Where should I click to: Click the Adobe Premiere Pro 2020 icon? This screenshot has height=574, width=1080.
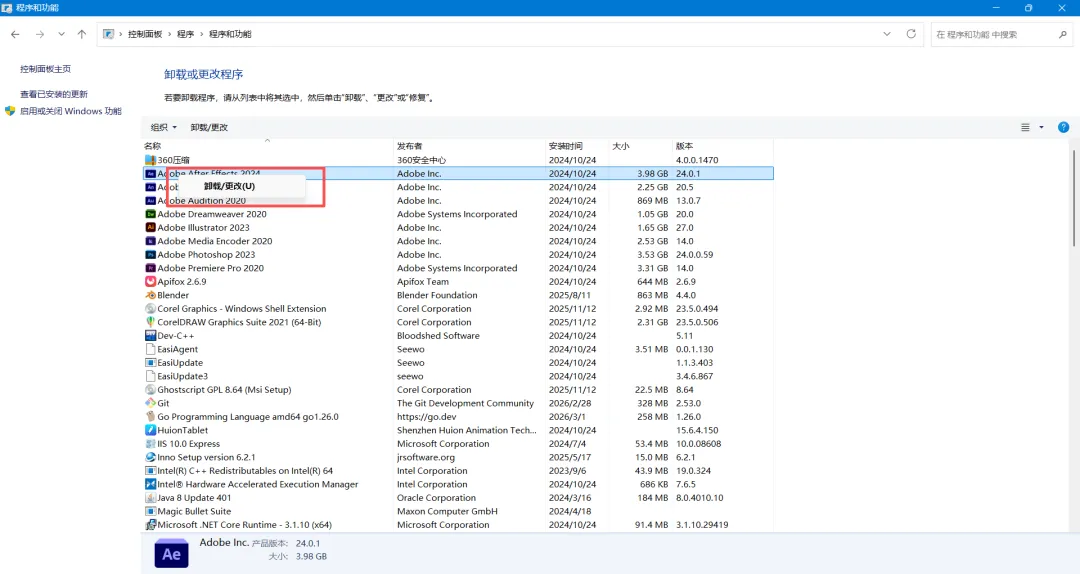[x=150, y=268]
